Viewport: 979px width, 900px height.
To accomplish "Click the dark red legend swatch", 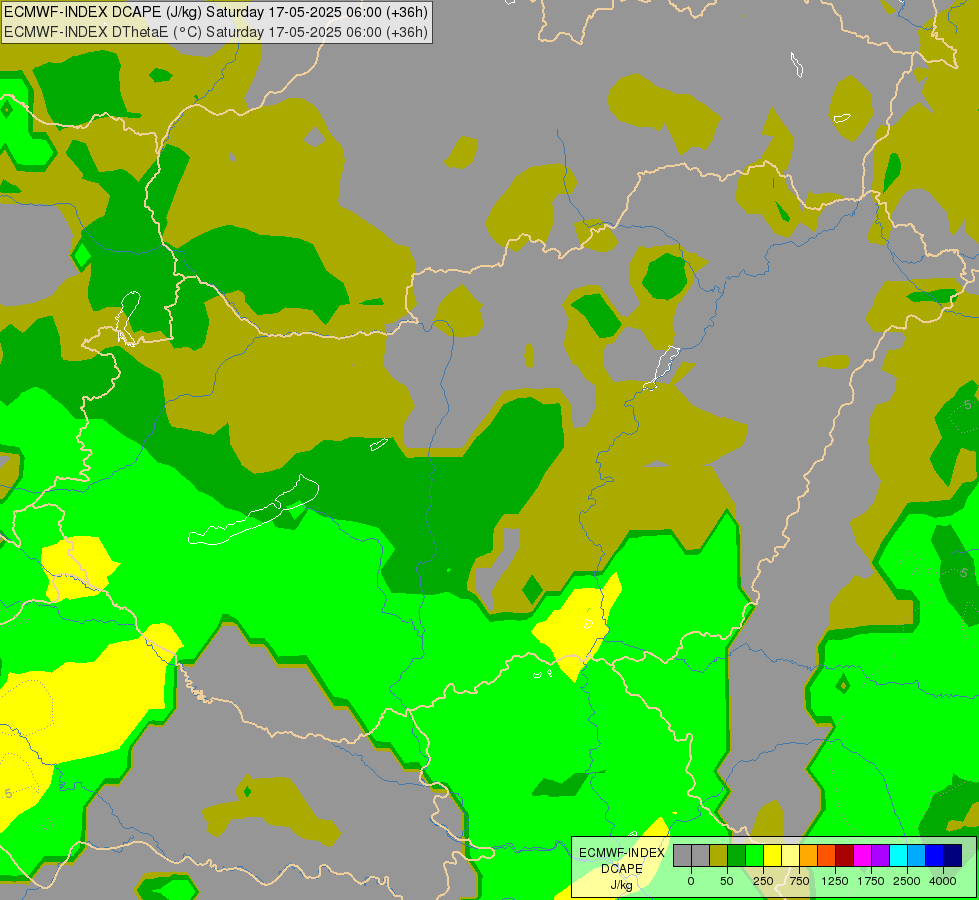I will click(x=845, y=855).
